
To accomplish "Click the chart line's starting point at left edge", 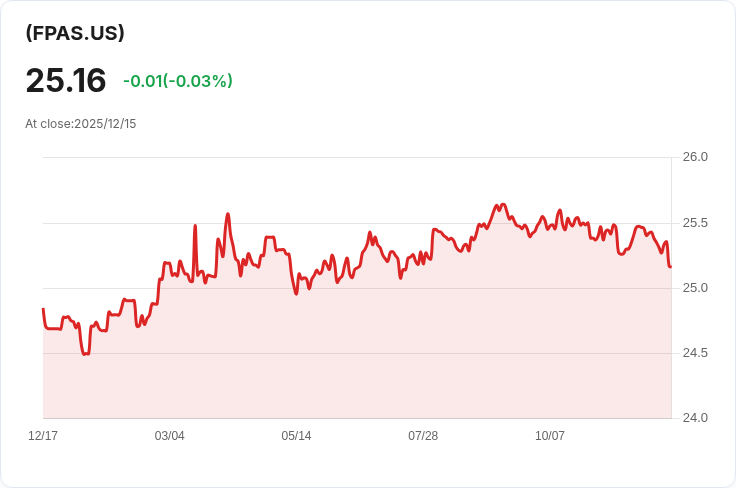I will pyautogui.click(x=43, y=310).
